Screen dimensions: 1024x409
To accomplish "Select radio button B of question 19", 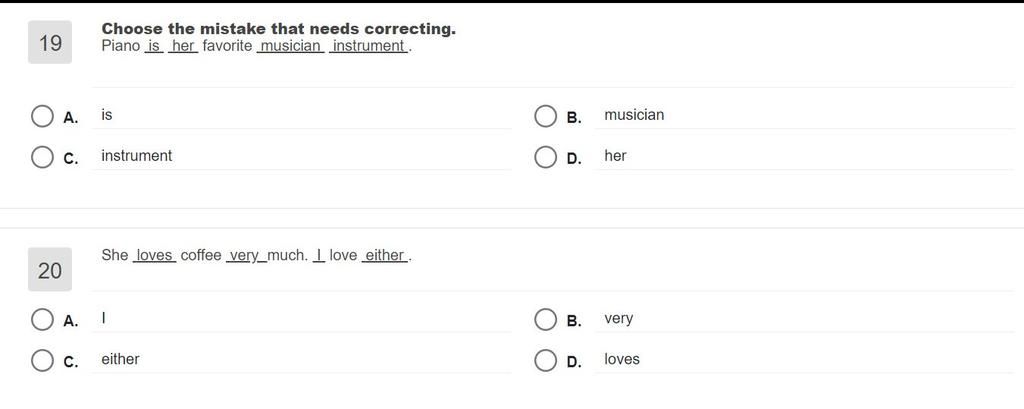I will point(545,116).
